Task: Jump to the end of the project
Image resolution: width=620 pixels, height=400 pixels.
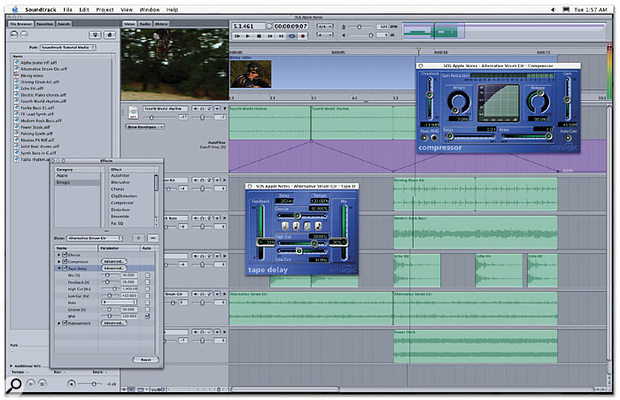Action: click(281, 36)
